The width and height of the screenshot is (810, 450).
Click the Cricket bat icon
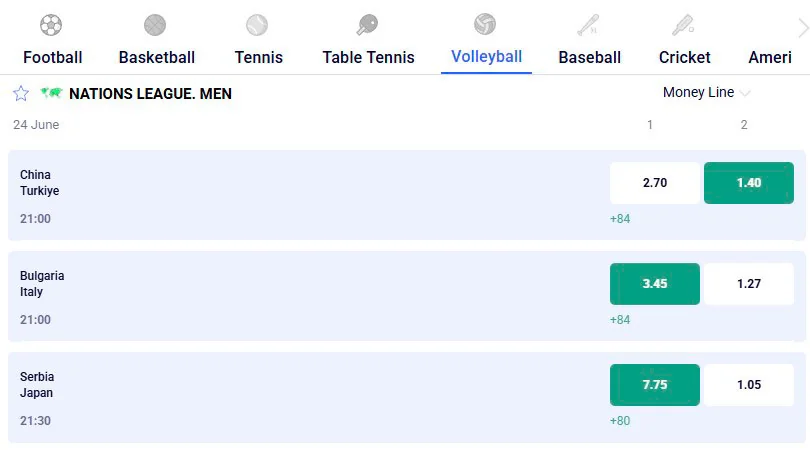coord(683,25)
